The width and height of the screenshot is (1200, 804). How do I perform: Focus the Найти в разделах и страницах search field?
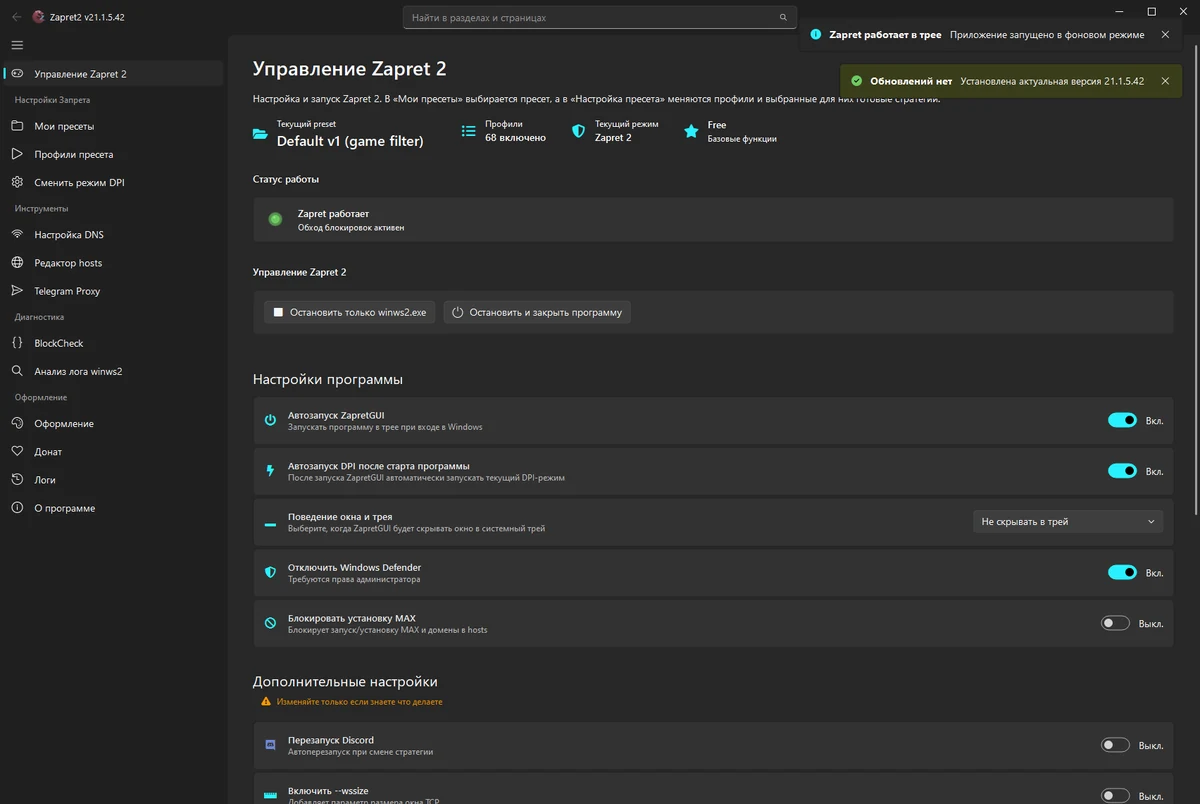(600, 18)
